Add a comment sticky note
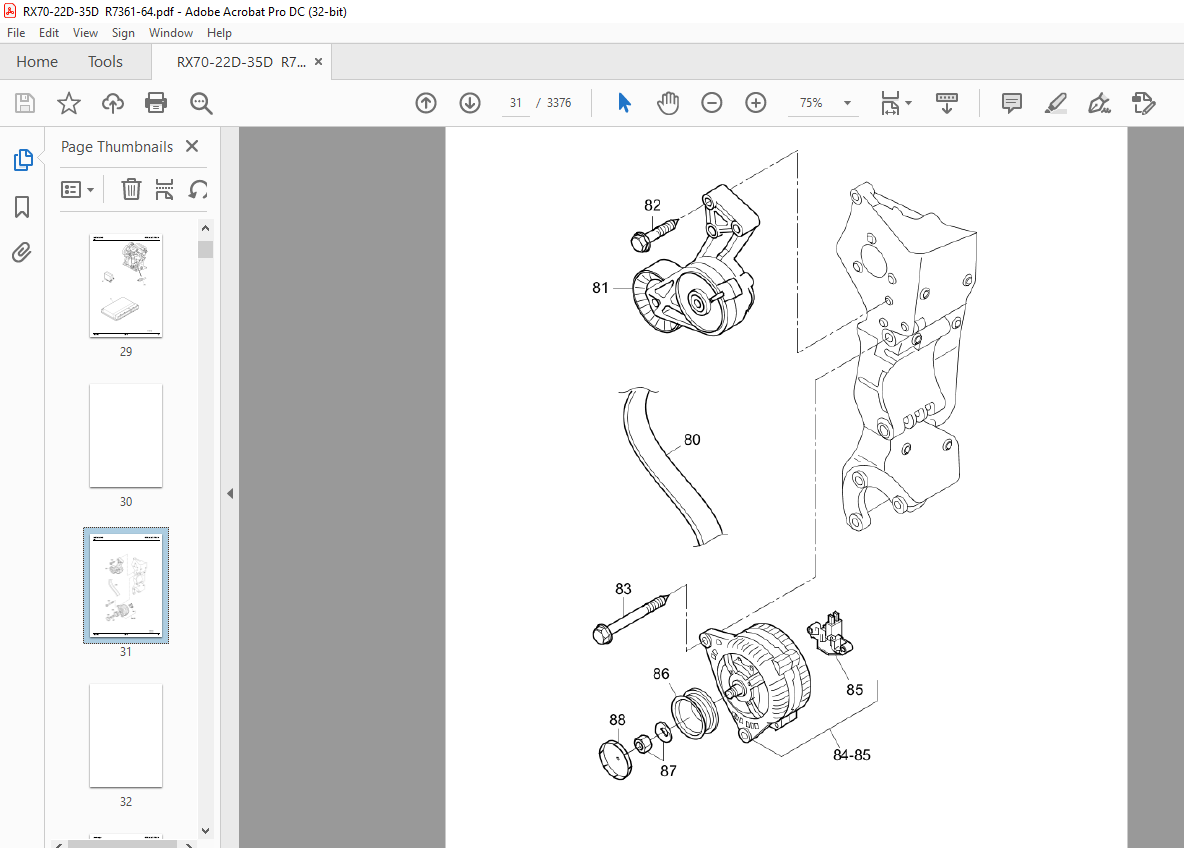This screenshot has height=848, width=1184. tap(1011, 103)
